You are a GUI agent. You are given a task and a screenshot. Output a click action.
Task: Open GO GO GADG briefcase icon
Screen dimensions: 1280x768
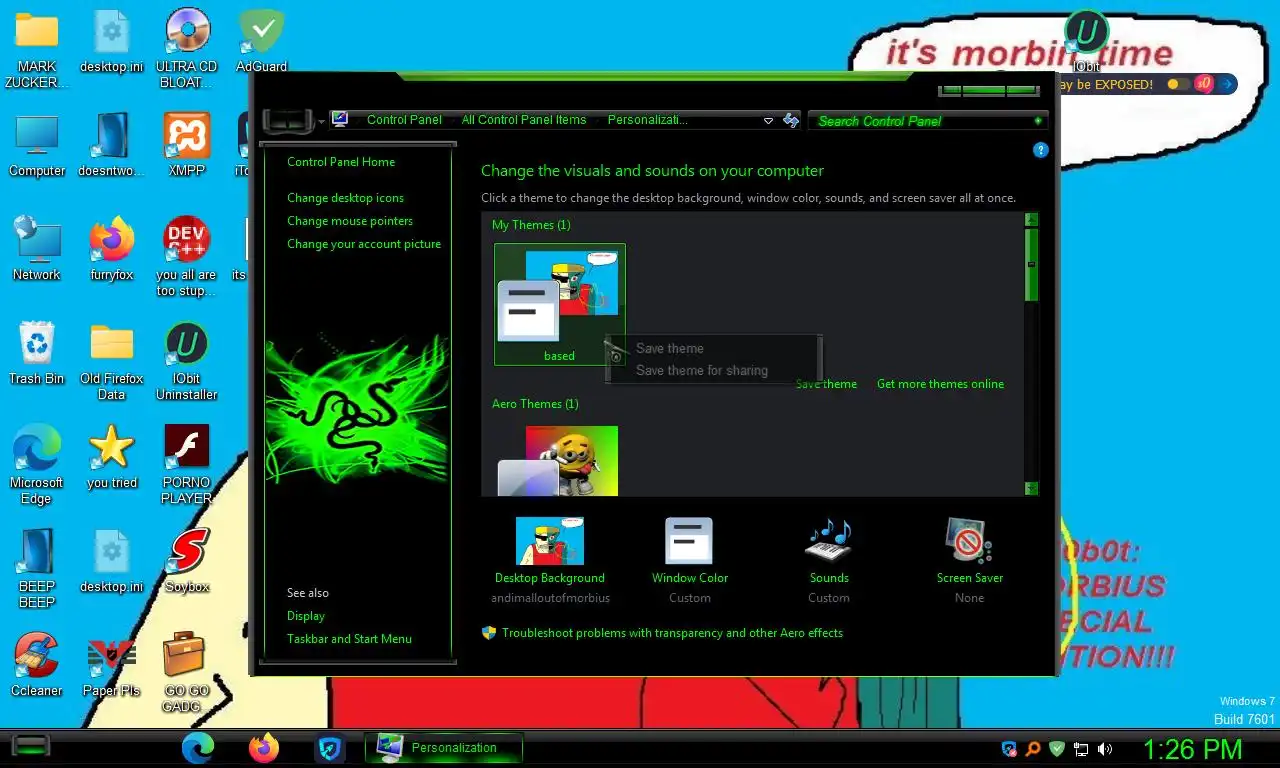point(186,672)
